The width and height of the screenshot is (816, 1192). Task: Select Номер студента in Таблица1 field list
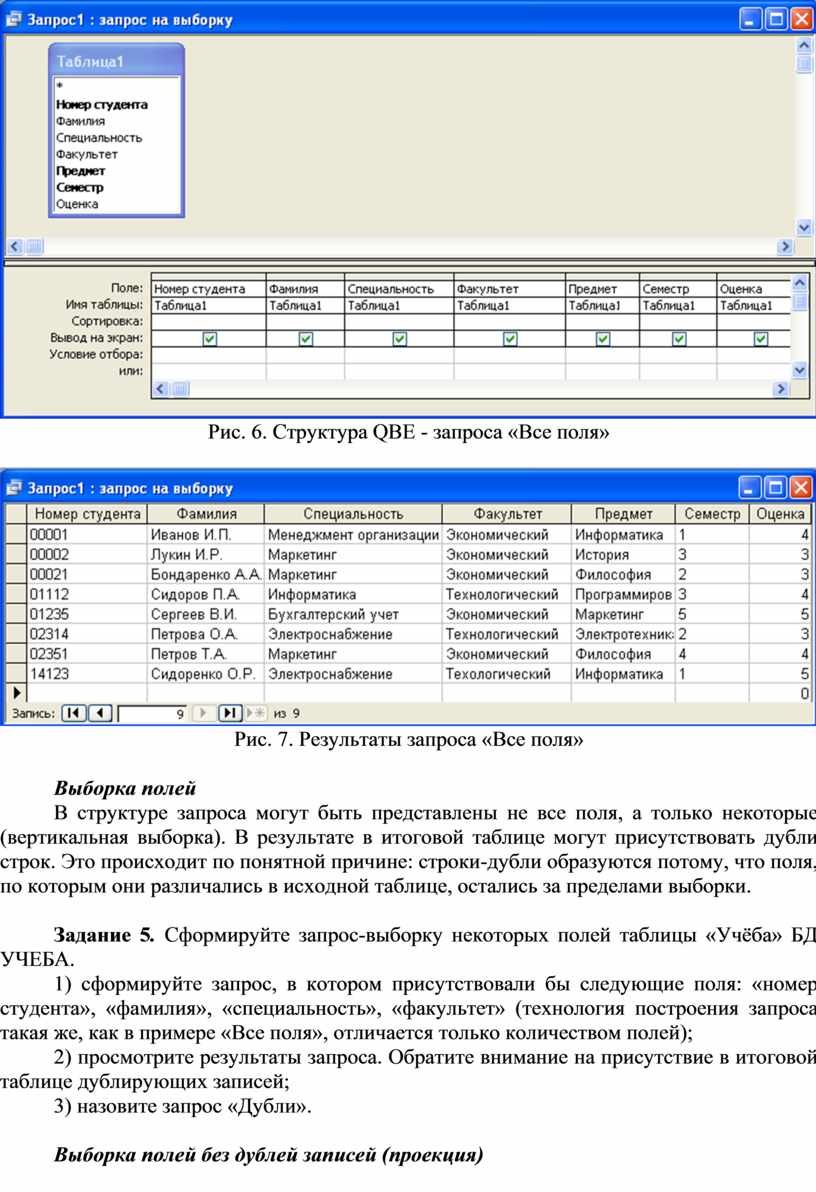point(101,105)
